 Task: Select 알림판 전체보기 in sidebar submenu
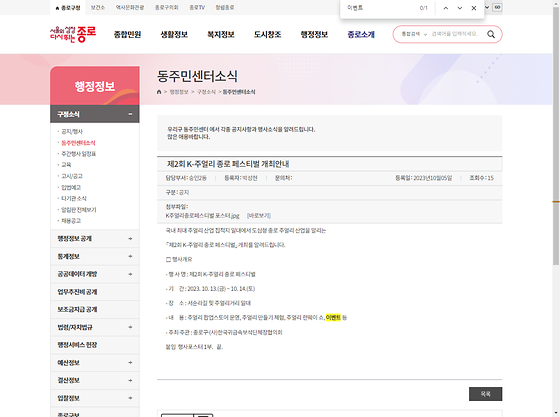(79, 210)
